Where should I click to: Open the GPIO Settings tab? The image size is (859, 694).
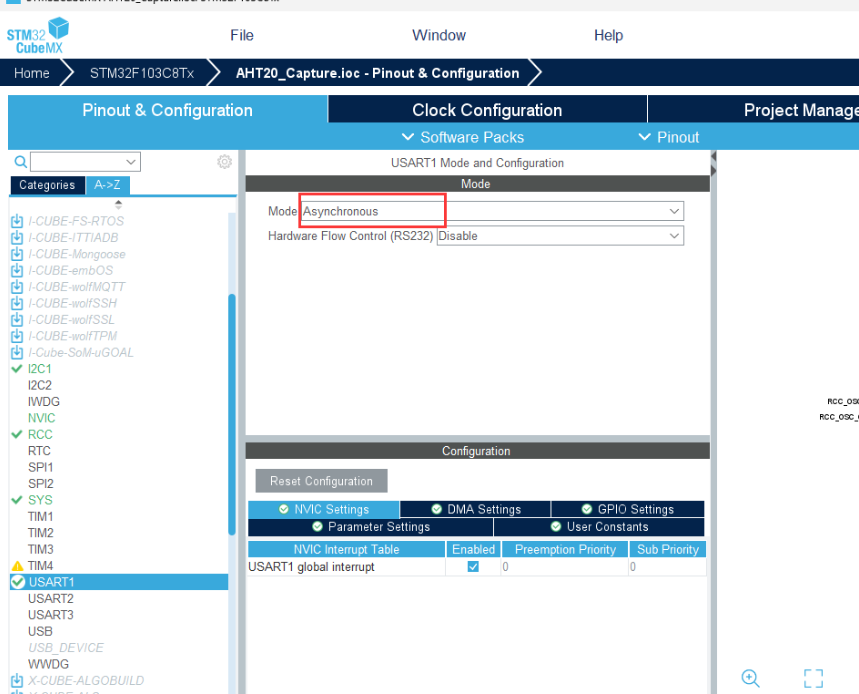point(628,509)
